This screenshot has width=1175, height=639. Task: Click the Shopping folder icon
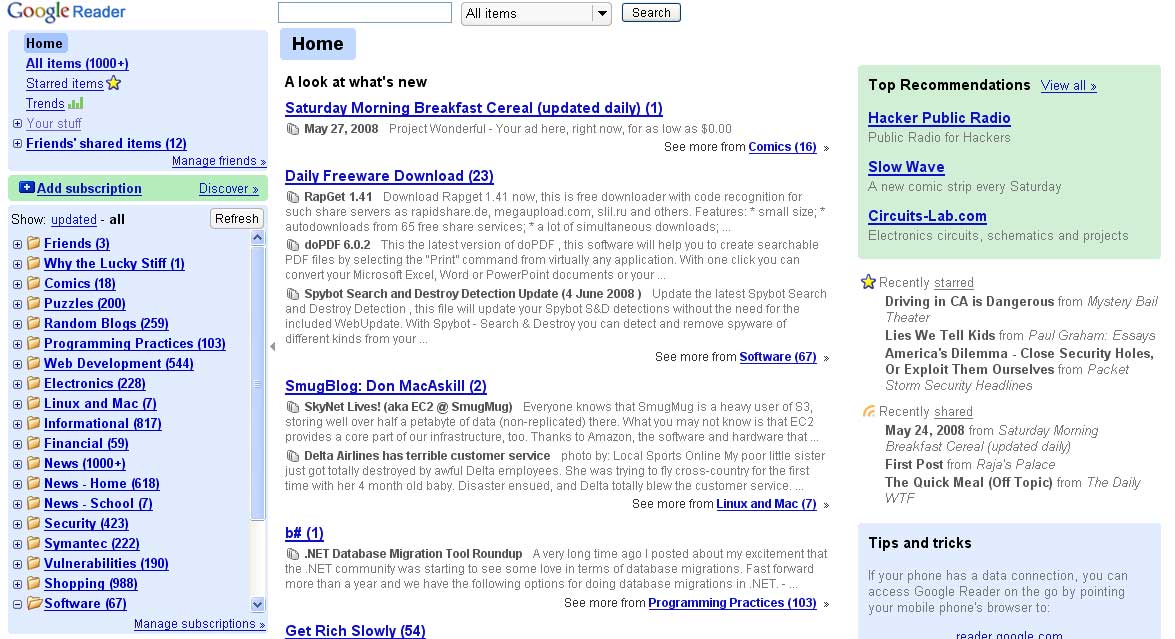pyautogui.click(x=34, y=583)
